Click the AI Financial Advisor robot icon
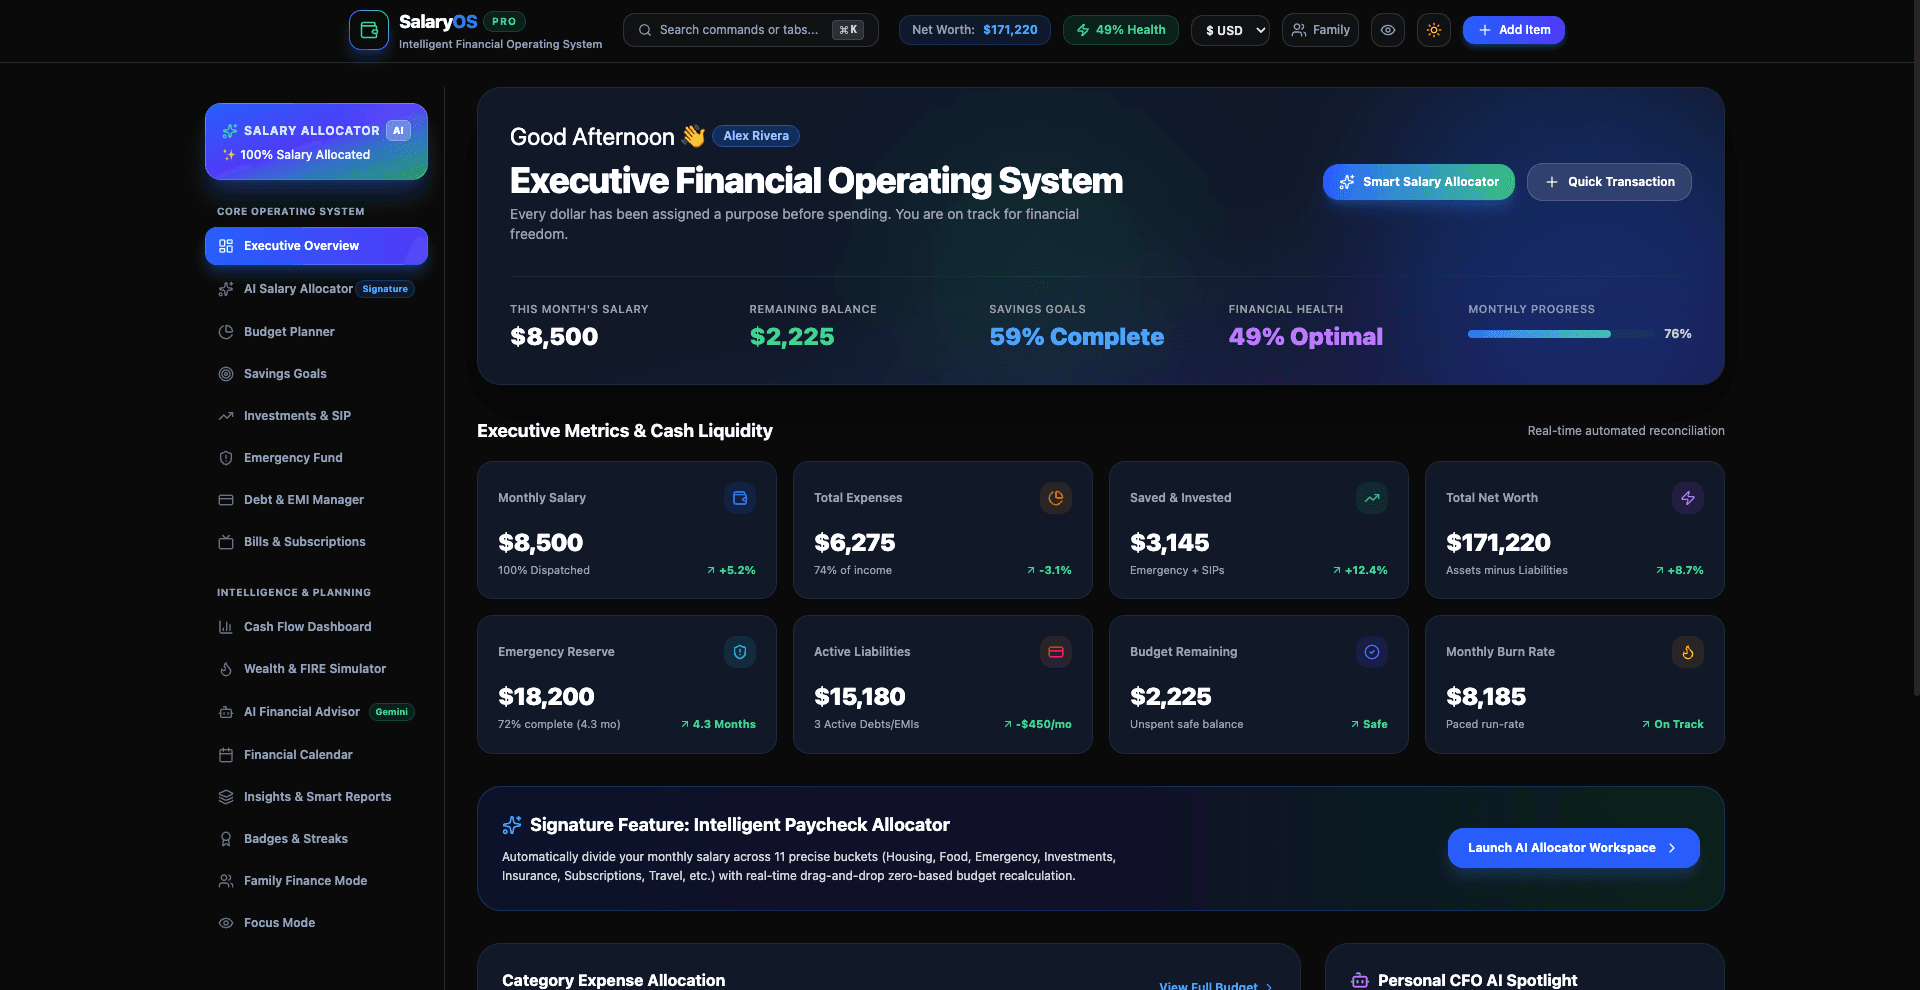Screen dimensions: 1920x990 [226, 712]
